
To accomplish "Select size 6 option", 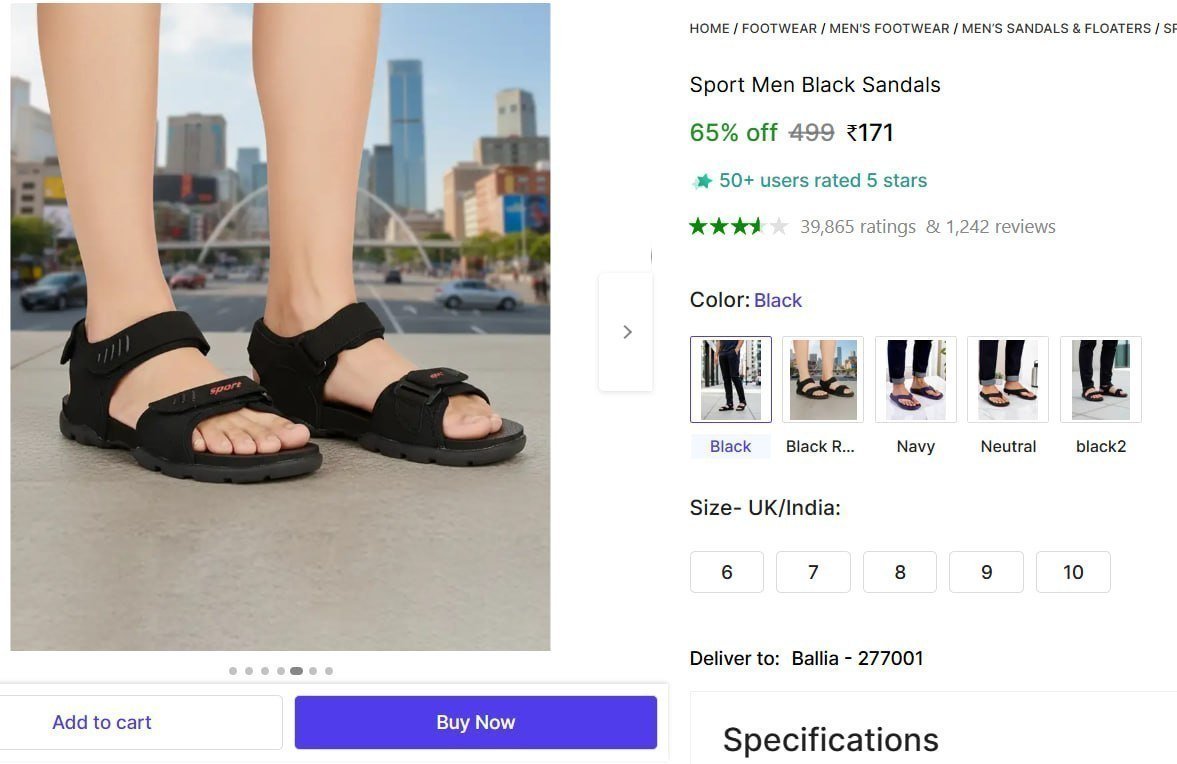I will 726,572.
